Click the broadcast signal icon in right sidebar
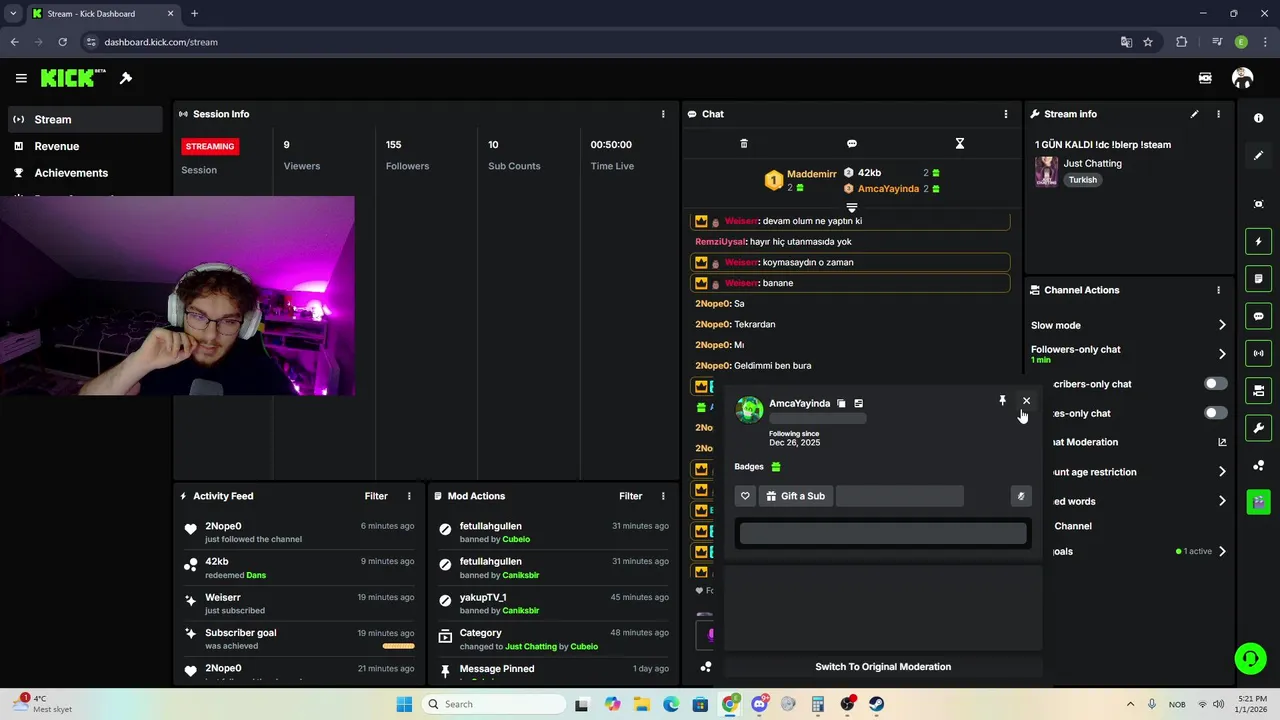Viewport: 1280px width, 720px height. (1258, 353)
